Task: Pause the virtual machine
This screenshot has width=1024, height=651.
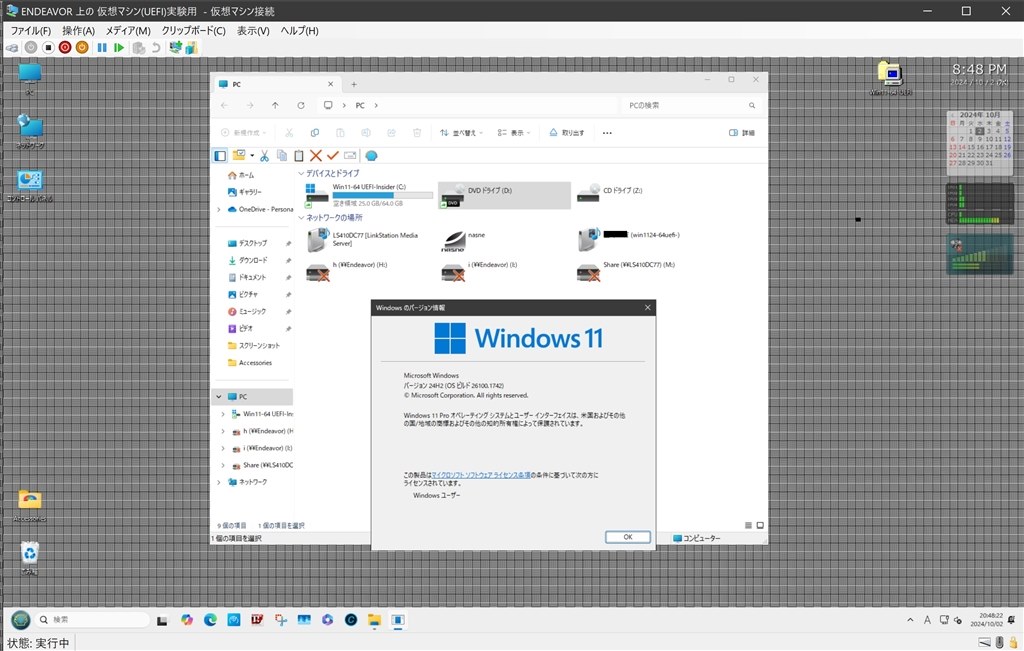Action: coord(102,48)
